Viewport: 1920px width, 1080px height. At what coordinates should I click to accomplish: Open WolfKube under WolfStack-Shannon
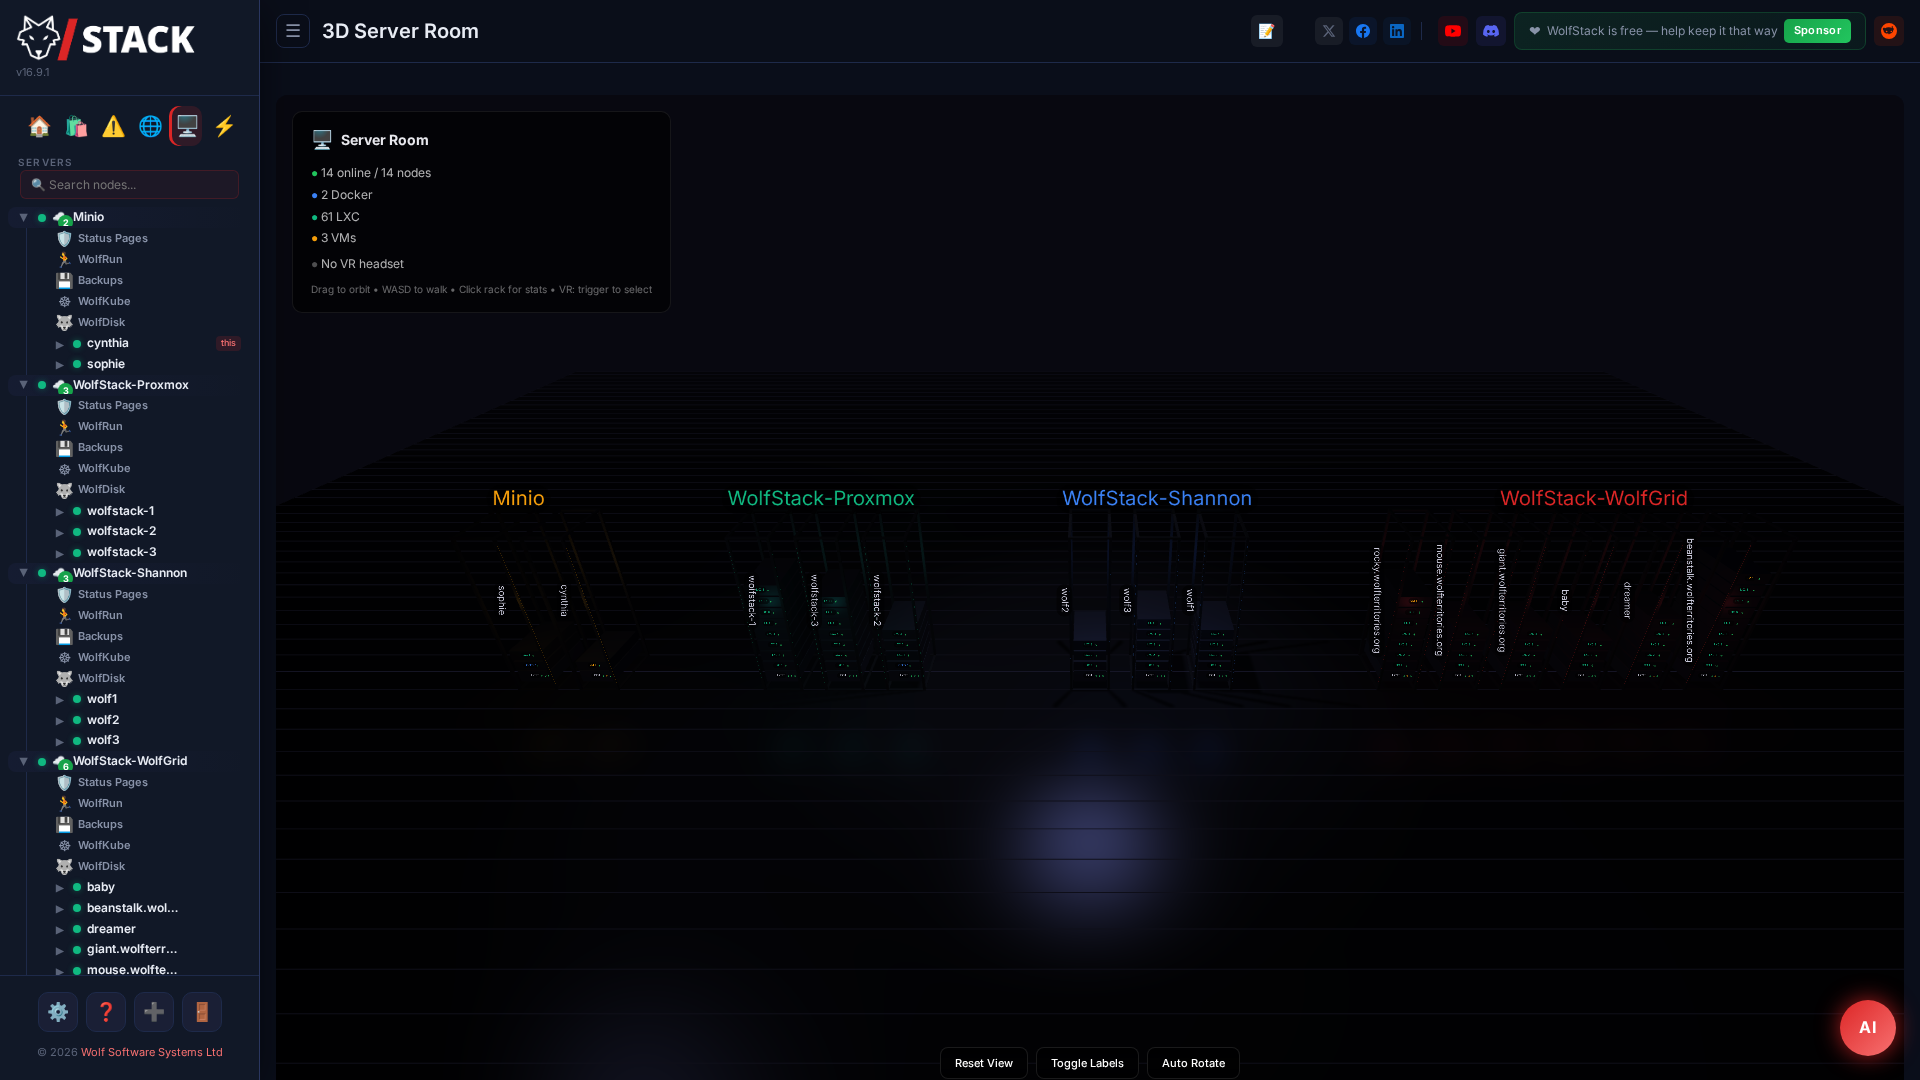(104, 657)
